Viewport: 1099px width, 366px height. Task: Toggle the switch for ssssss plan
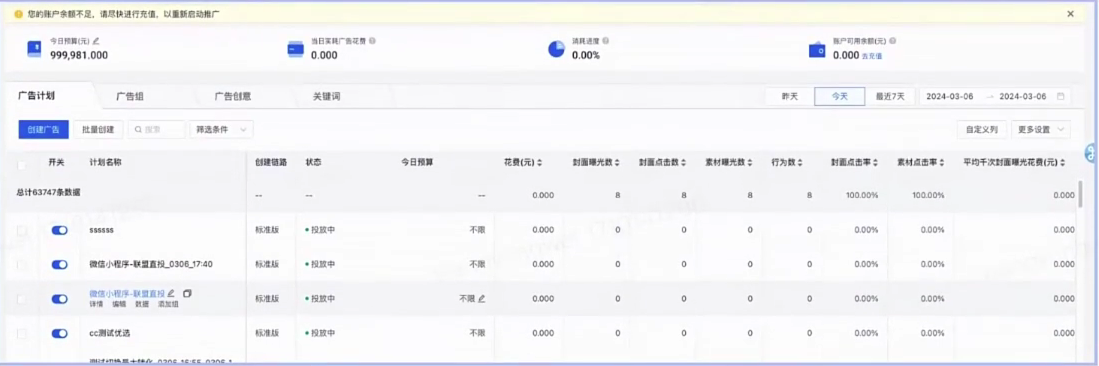(x=60, y=230)
